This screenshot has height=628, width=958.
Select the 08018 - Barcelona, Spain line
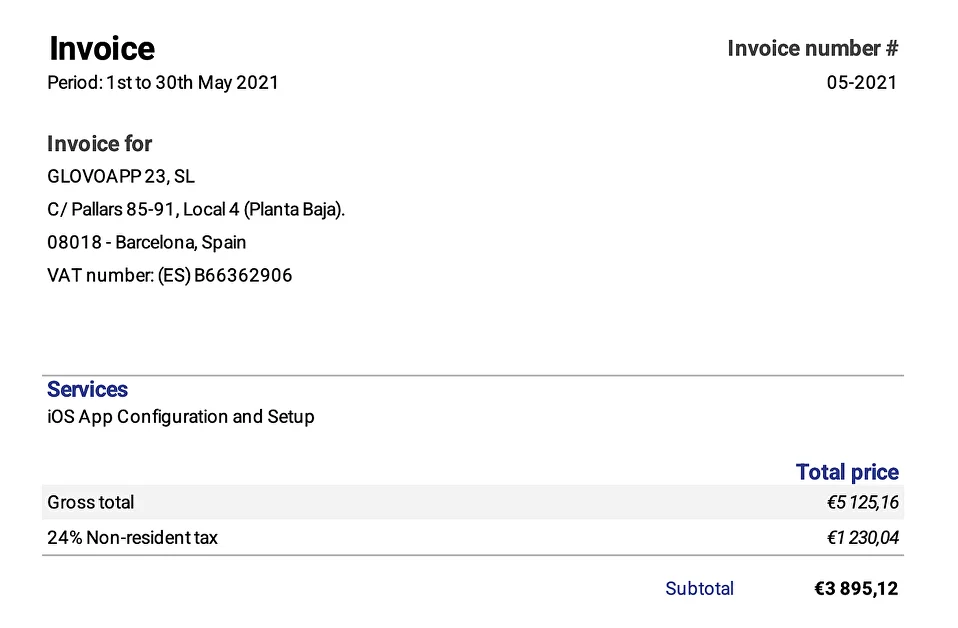coord(147,243)
